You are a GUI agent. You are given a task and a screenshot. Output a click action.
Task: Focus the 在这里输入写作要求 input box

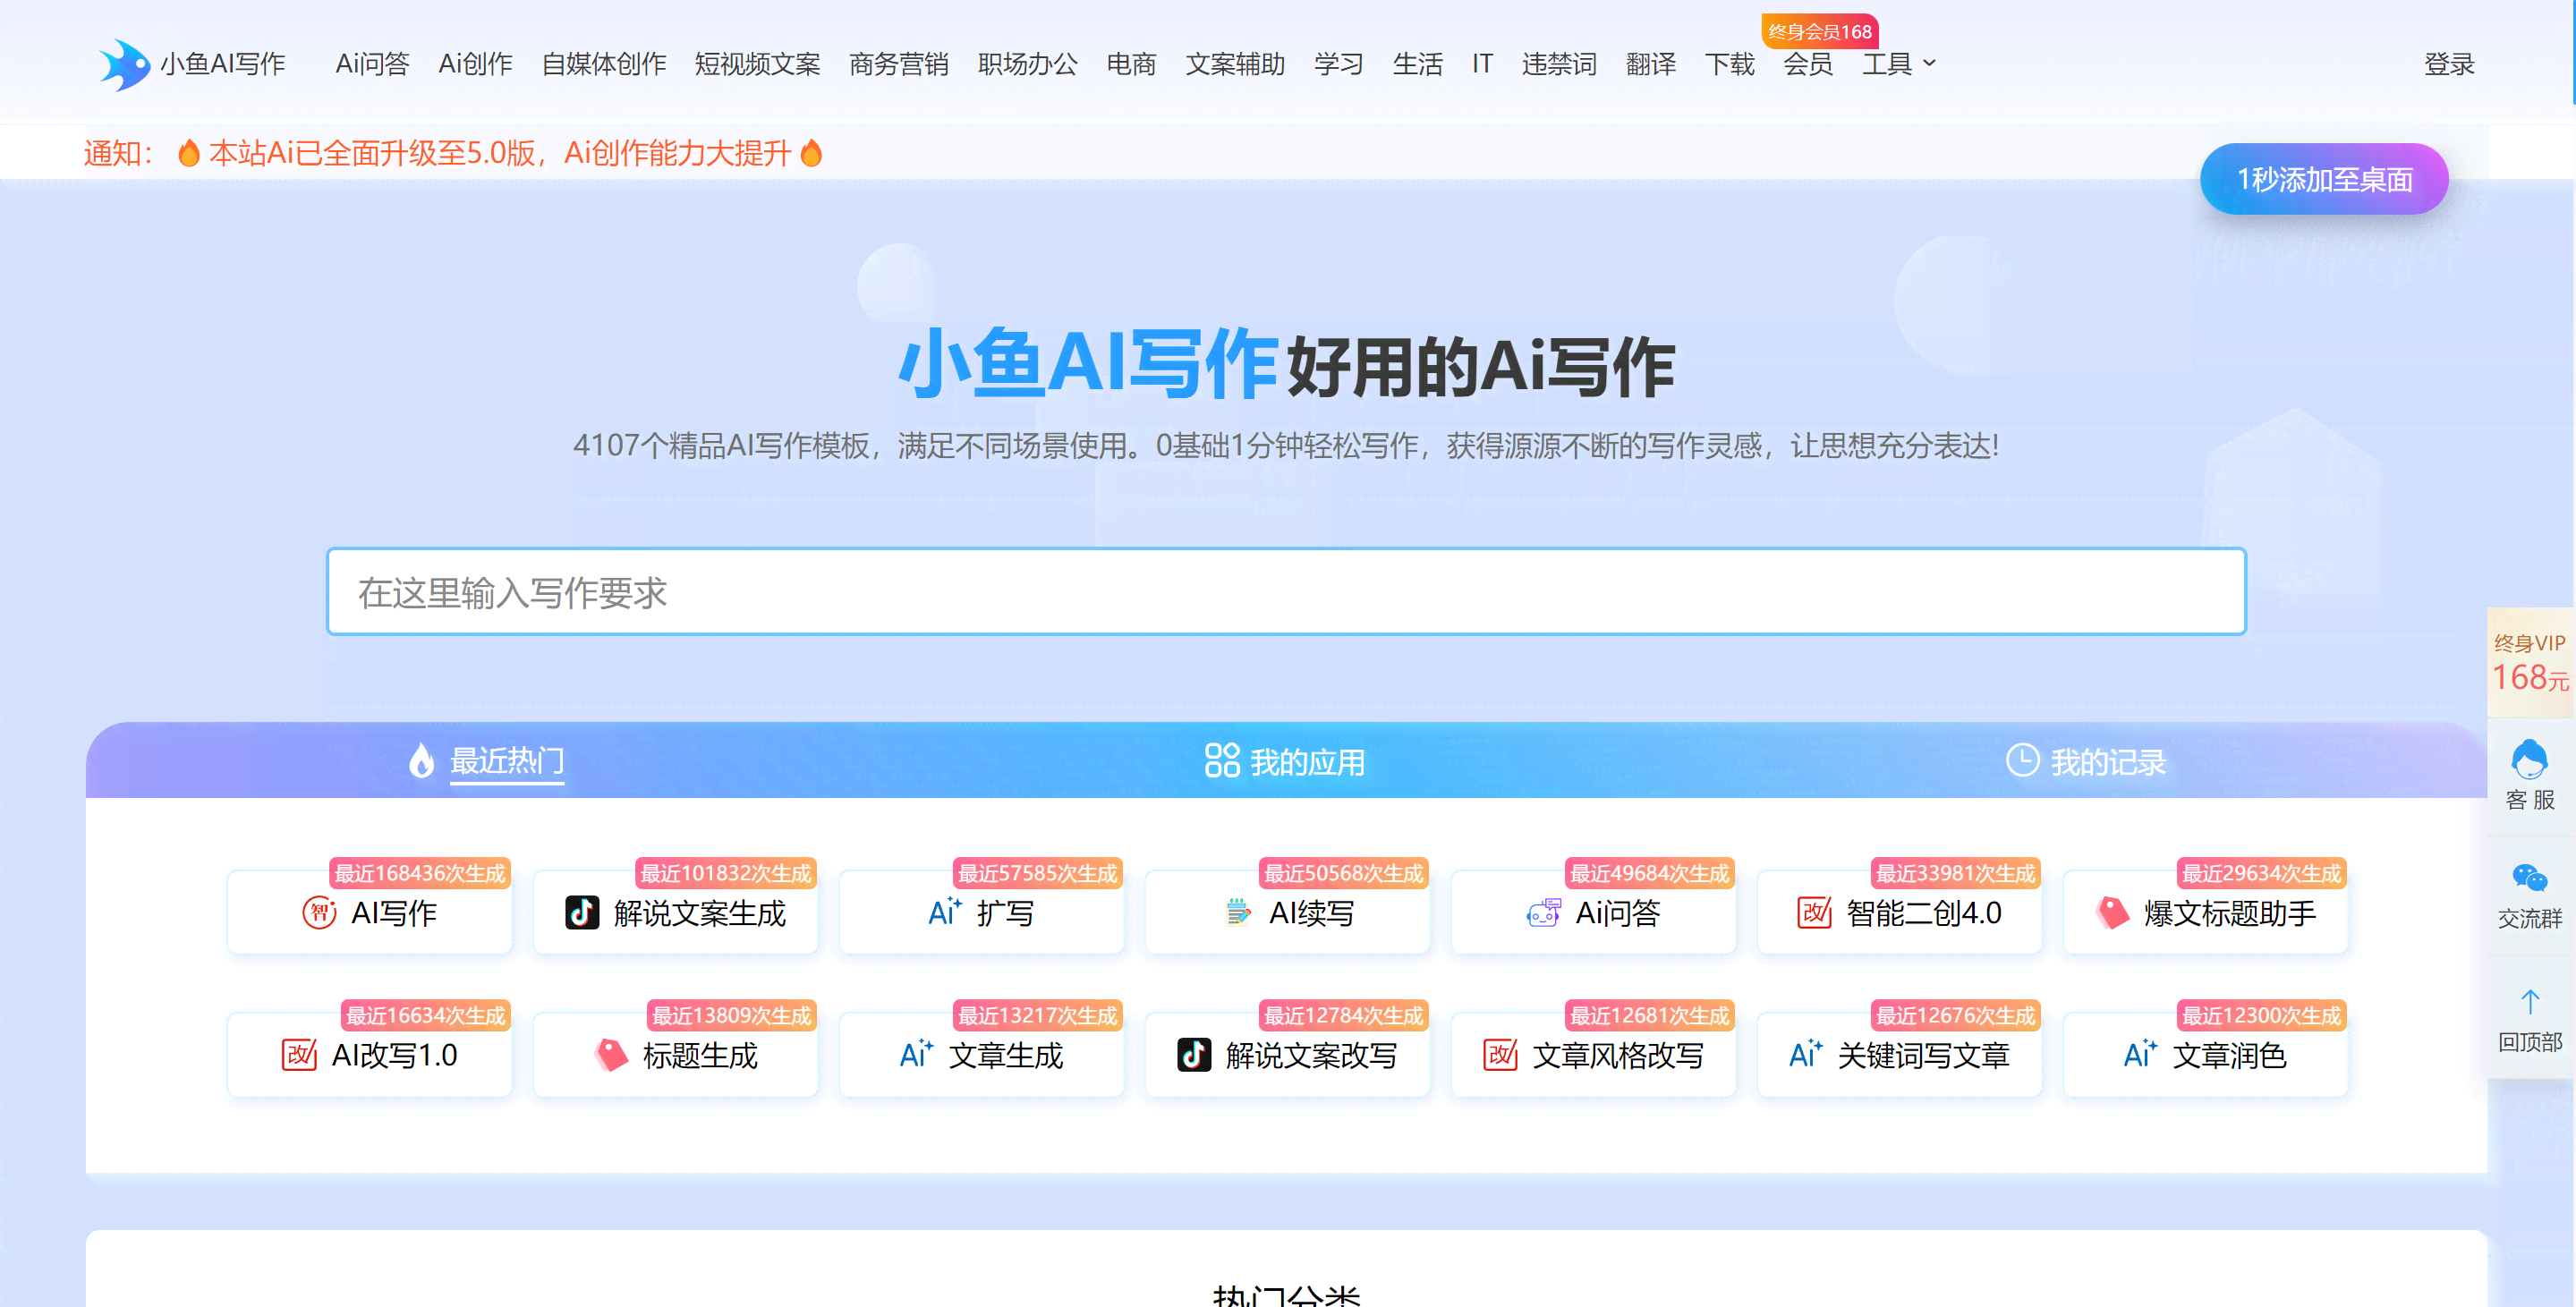1286,592
